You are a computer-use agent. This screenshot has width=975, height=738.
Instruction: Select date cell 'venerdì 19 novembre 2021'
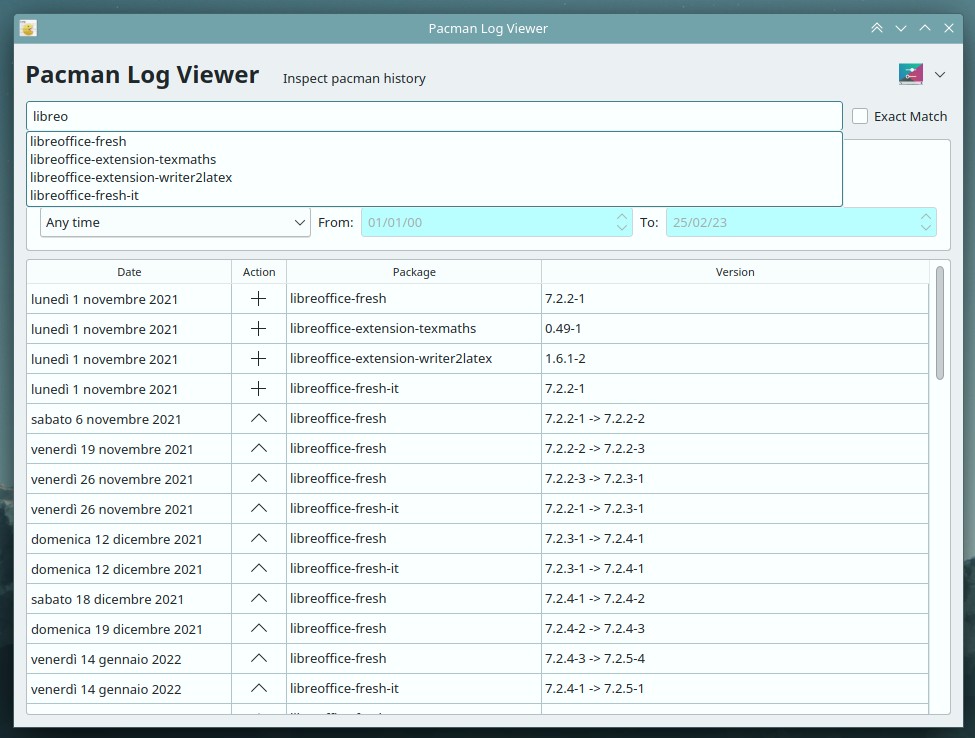click(x=129, y=449)
